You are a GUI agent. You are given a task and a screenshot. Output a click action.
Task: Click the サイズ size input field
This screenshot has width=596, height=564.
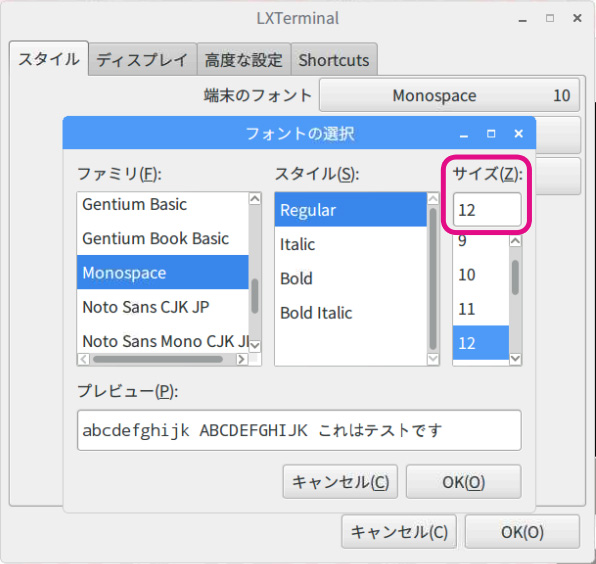click(x=487, y=209)
